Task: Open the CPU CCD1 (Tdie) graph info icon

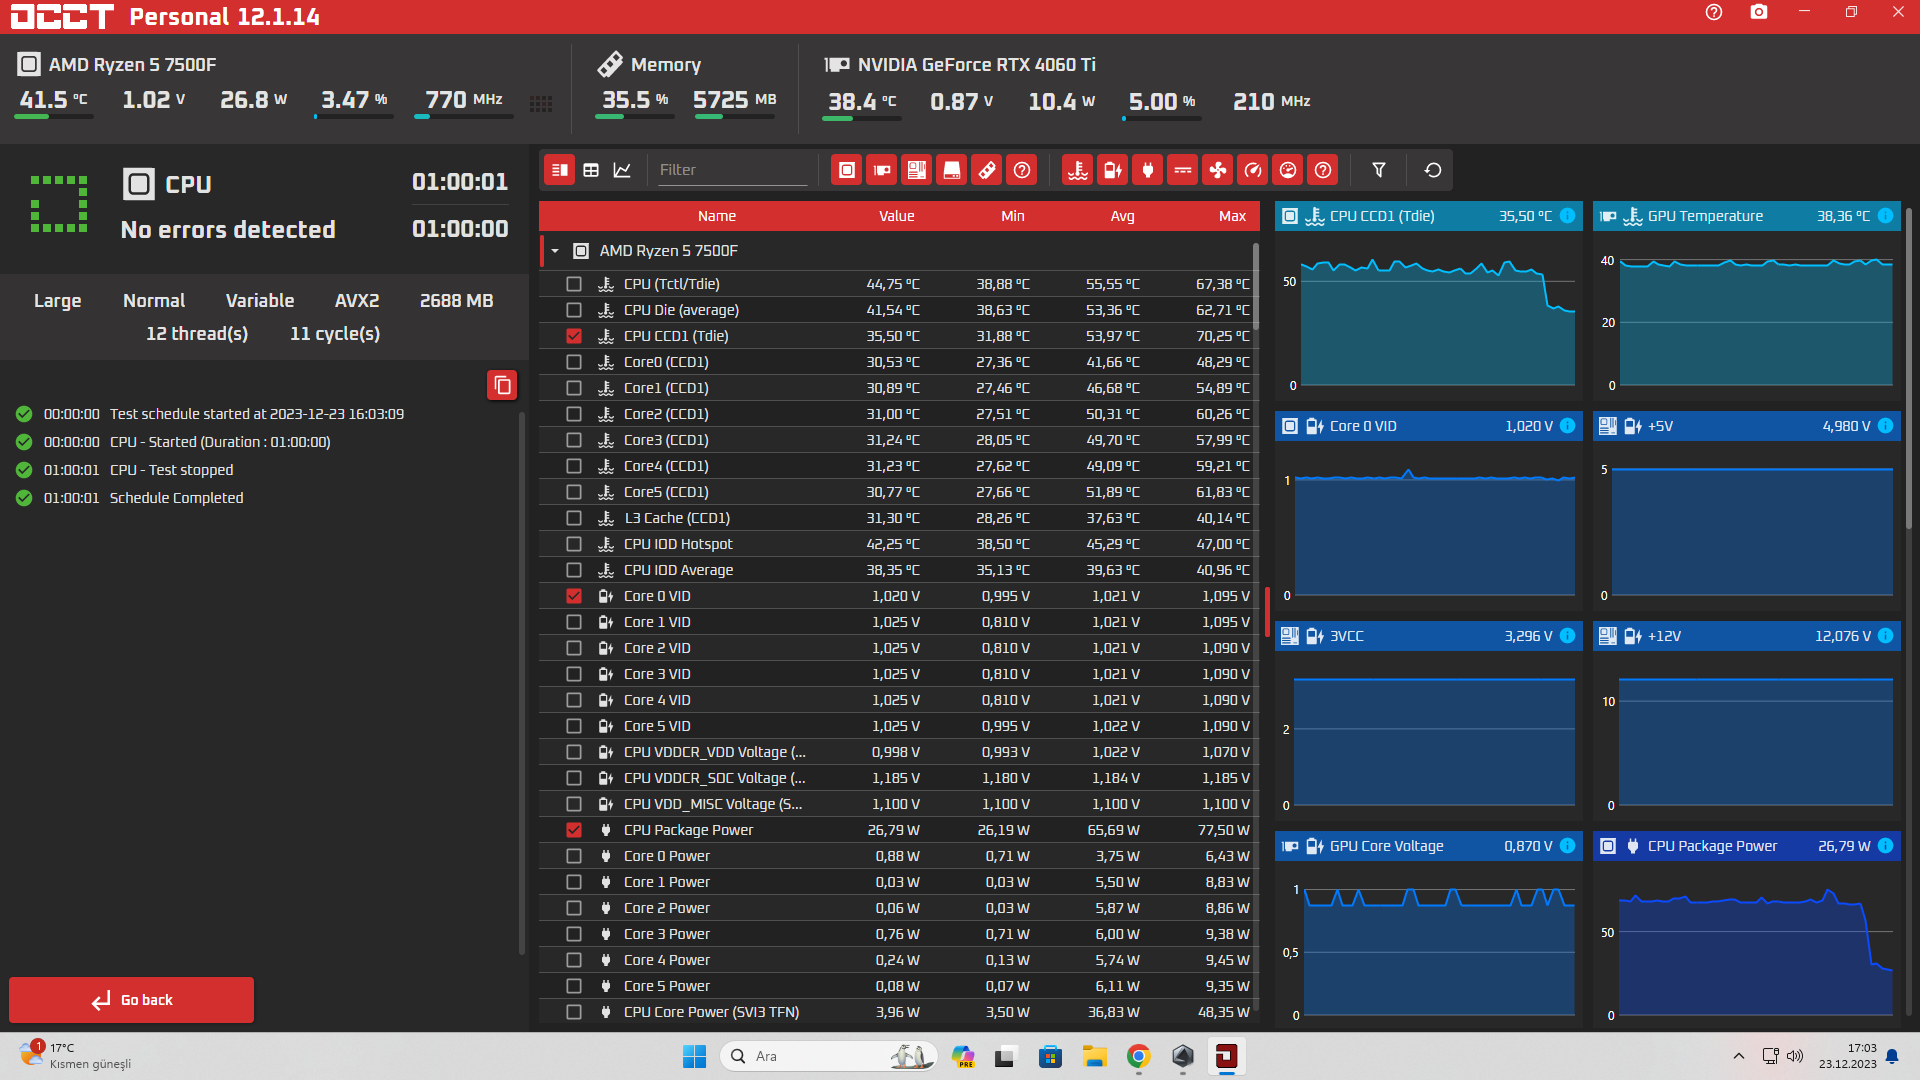Action: pos(1567,216)
